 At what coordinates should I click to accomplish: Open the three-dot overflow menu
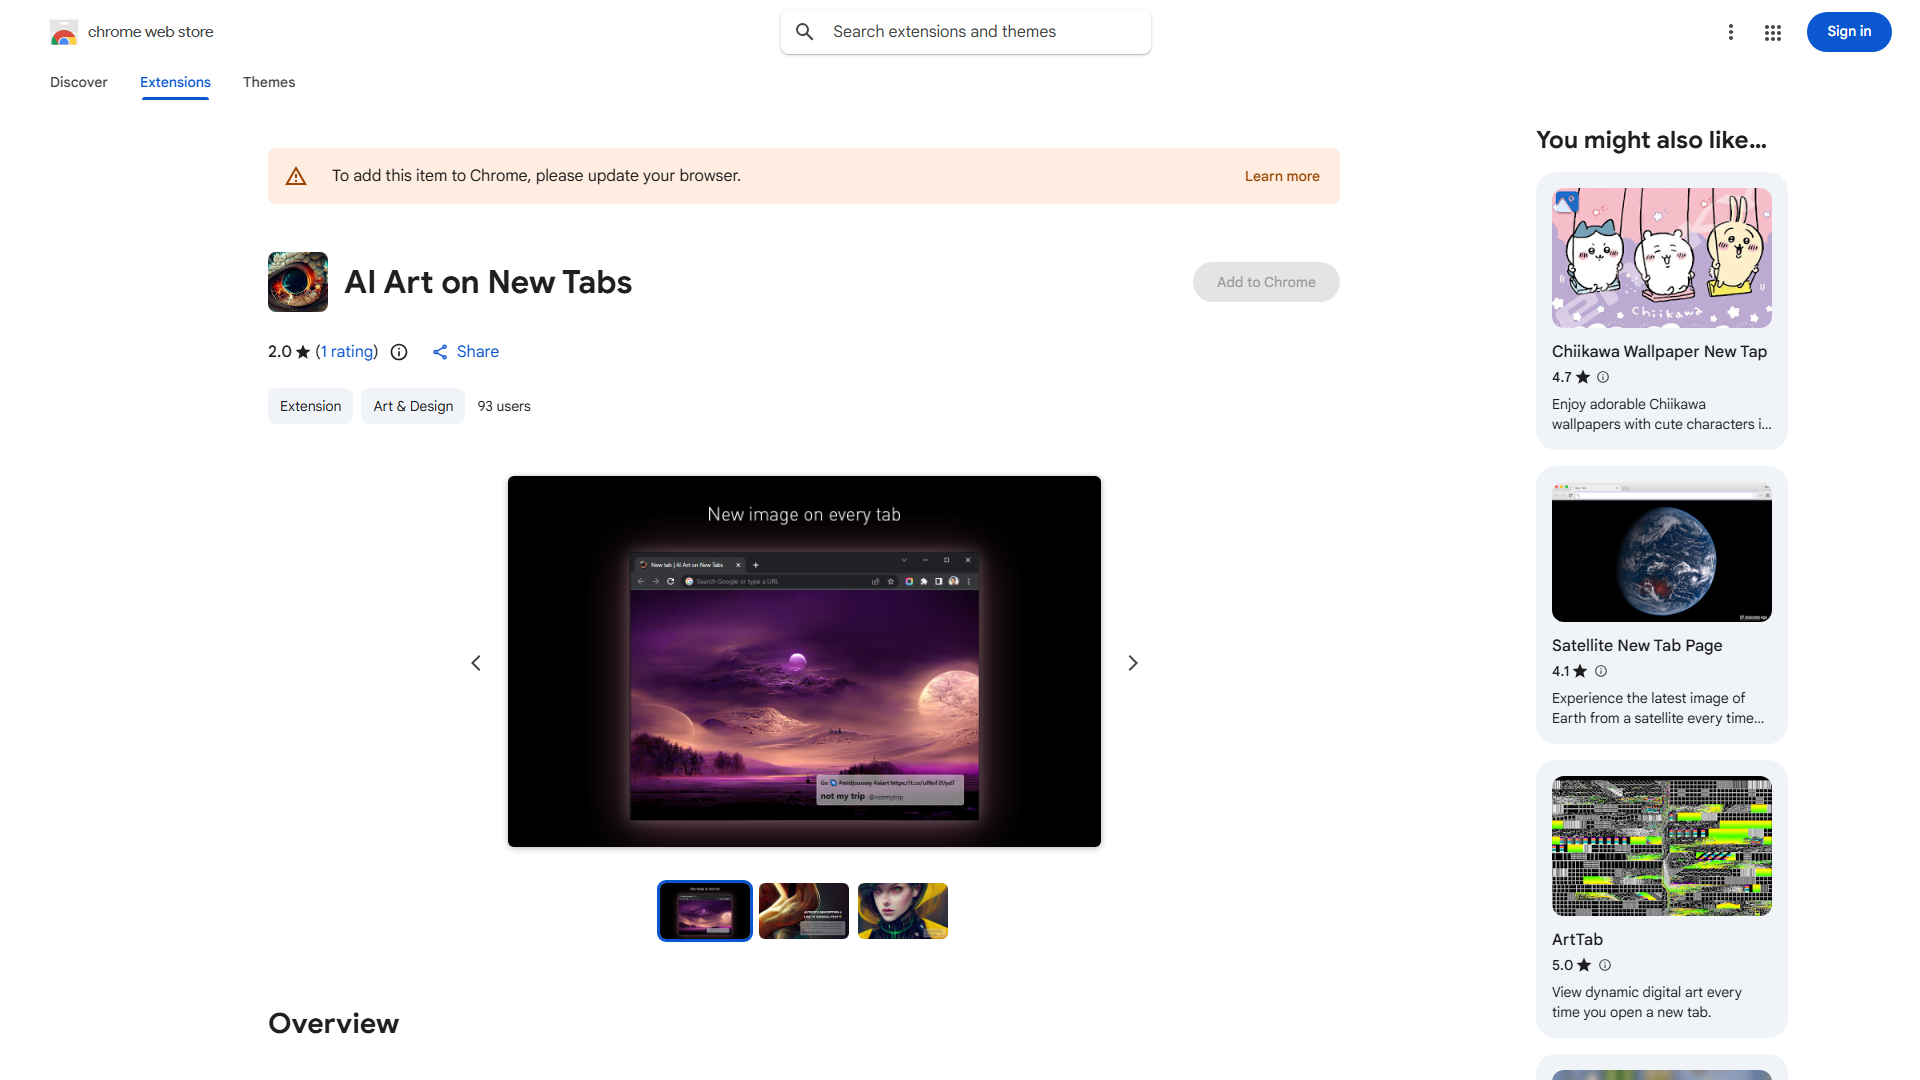[x=1731, y=32]
